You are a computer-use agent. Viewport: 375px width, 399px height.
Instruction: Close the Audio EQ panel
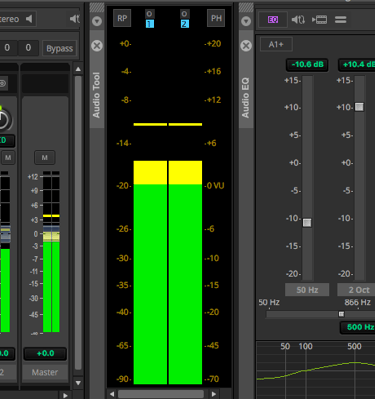pos(246,45)
